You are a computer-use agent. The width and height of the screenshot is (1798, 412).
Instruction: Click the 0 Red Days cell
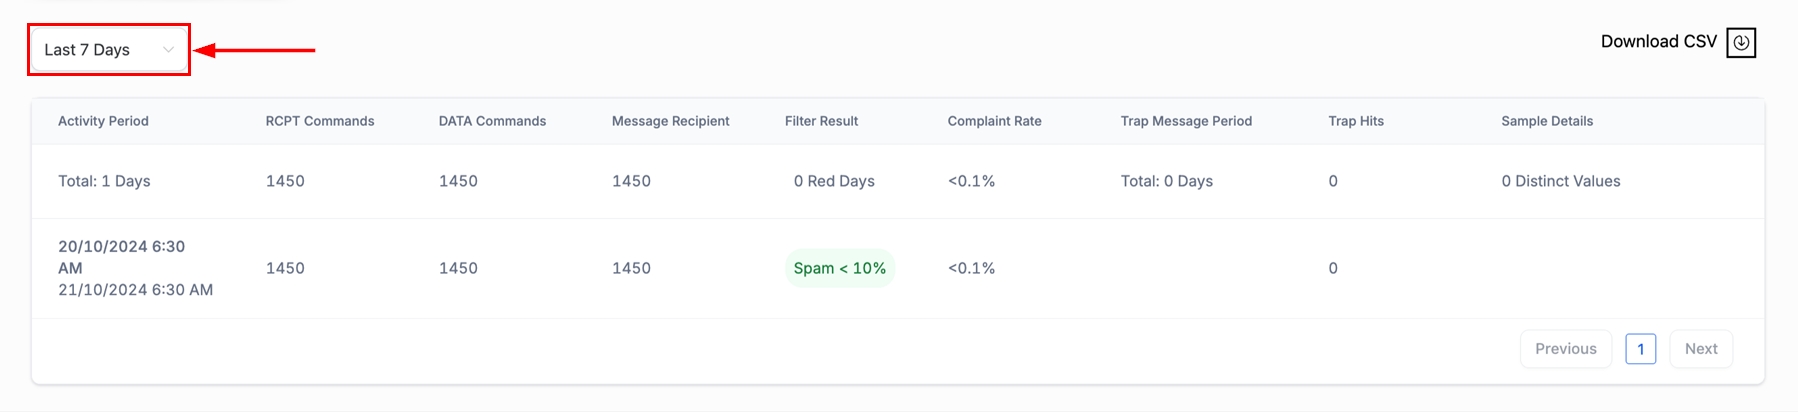coord(834,181)
